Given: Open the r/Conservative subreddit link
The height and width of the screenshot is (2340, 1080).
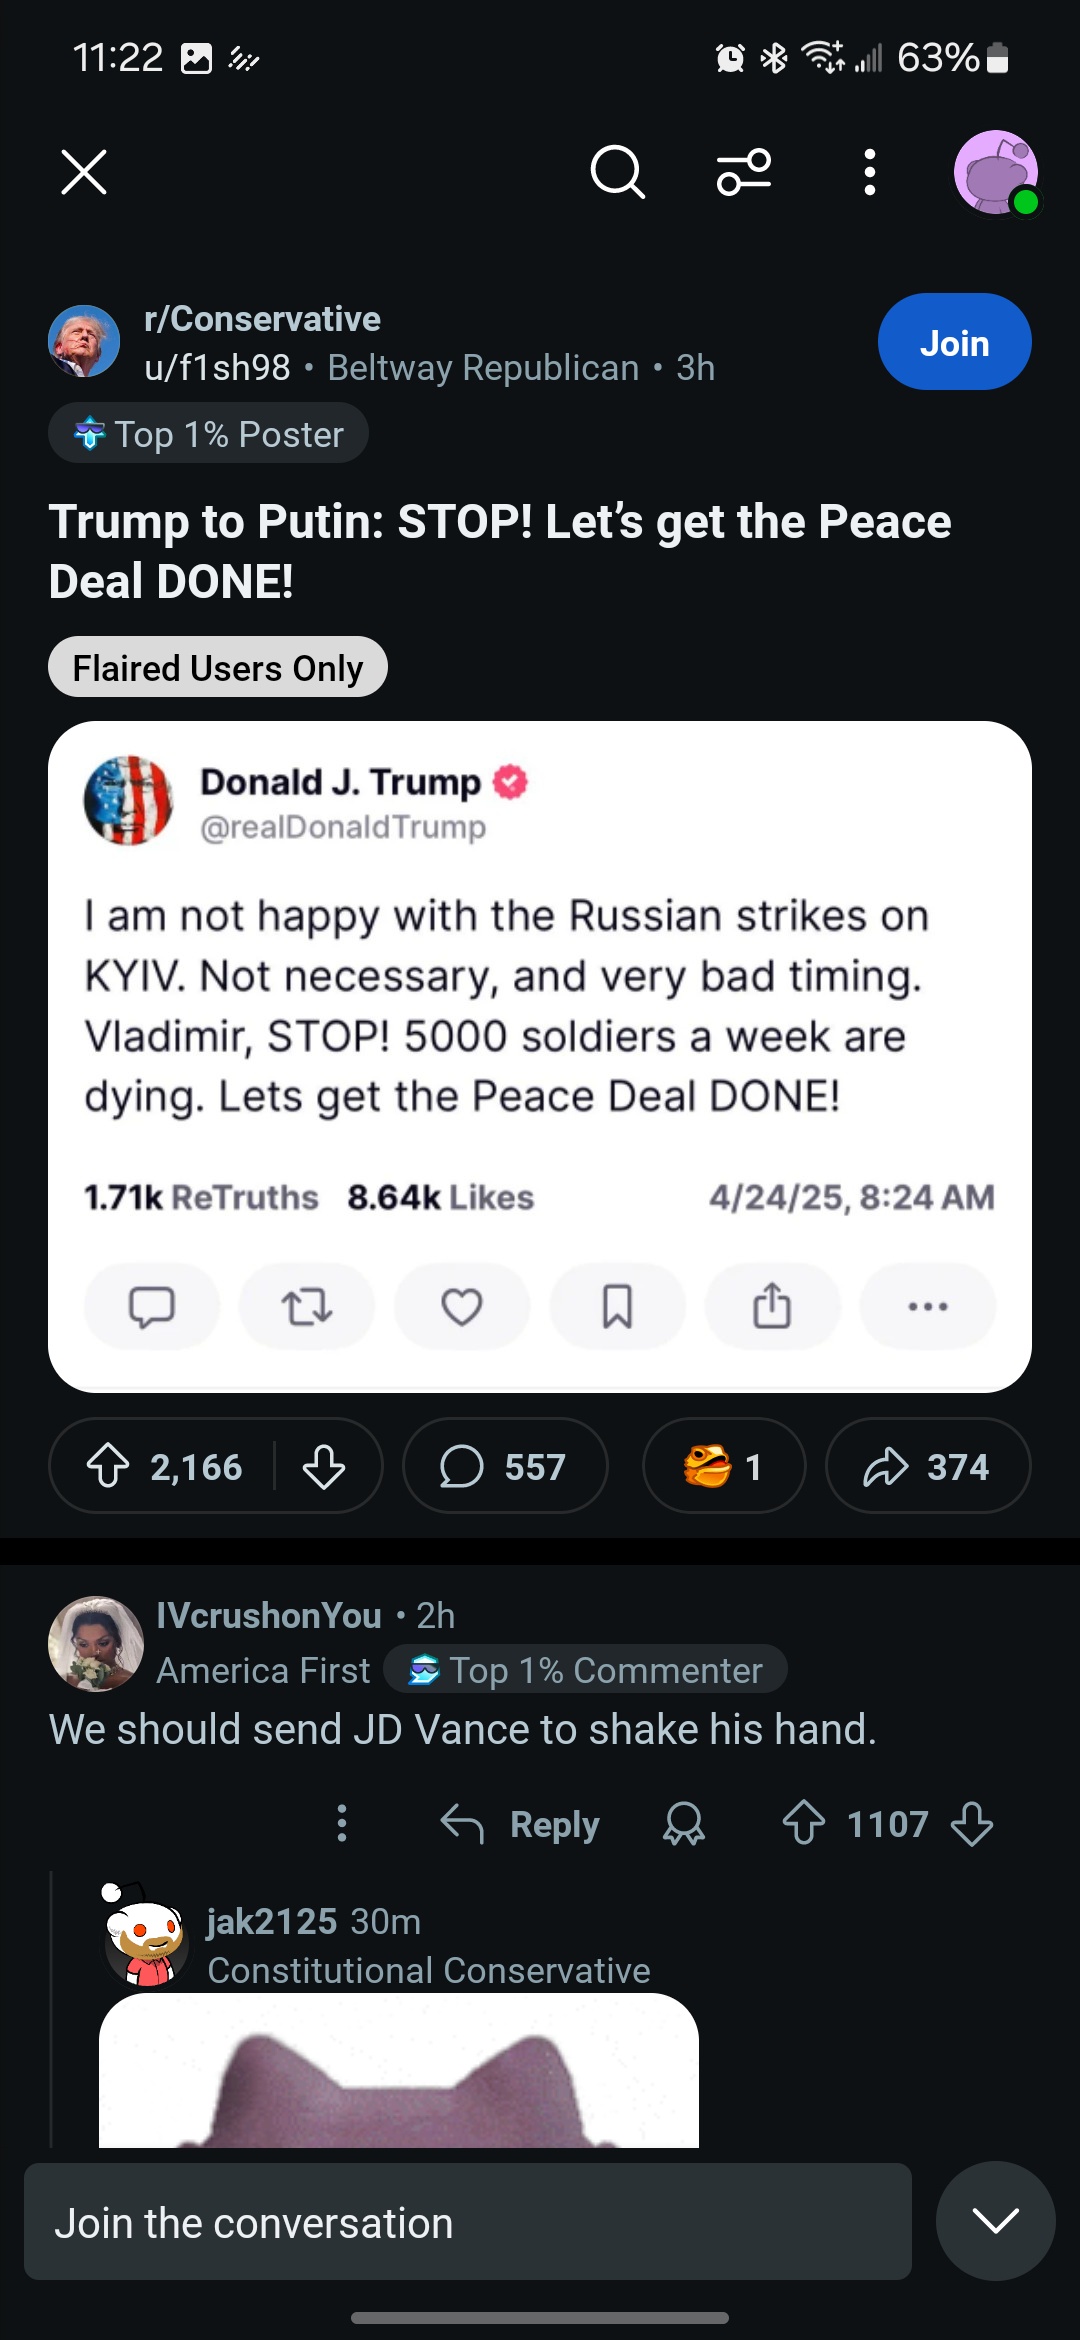Looking at the screenshot, I should [262, 319].
